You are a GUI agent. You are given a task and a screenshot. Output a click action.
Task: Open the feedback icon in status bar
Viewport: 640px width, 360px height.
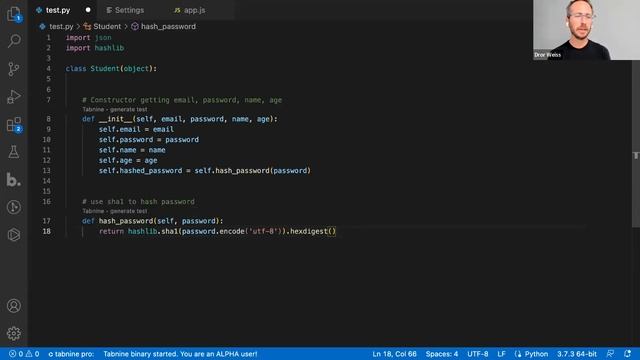610,354
